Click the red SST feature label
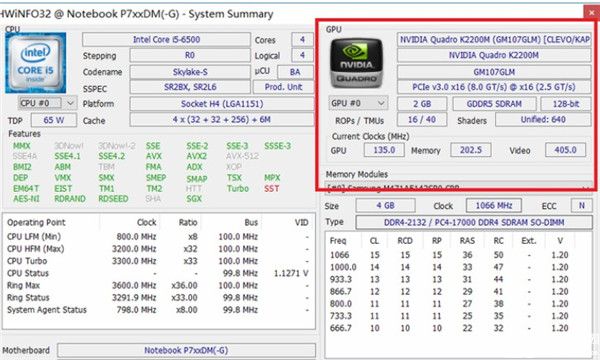 (x=271, y=189)
